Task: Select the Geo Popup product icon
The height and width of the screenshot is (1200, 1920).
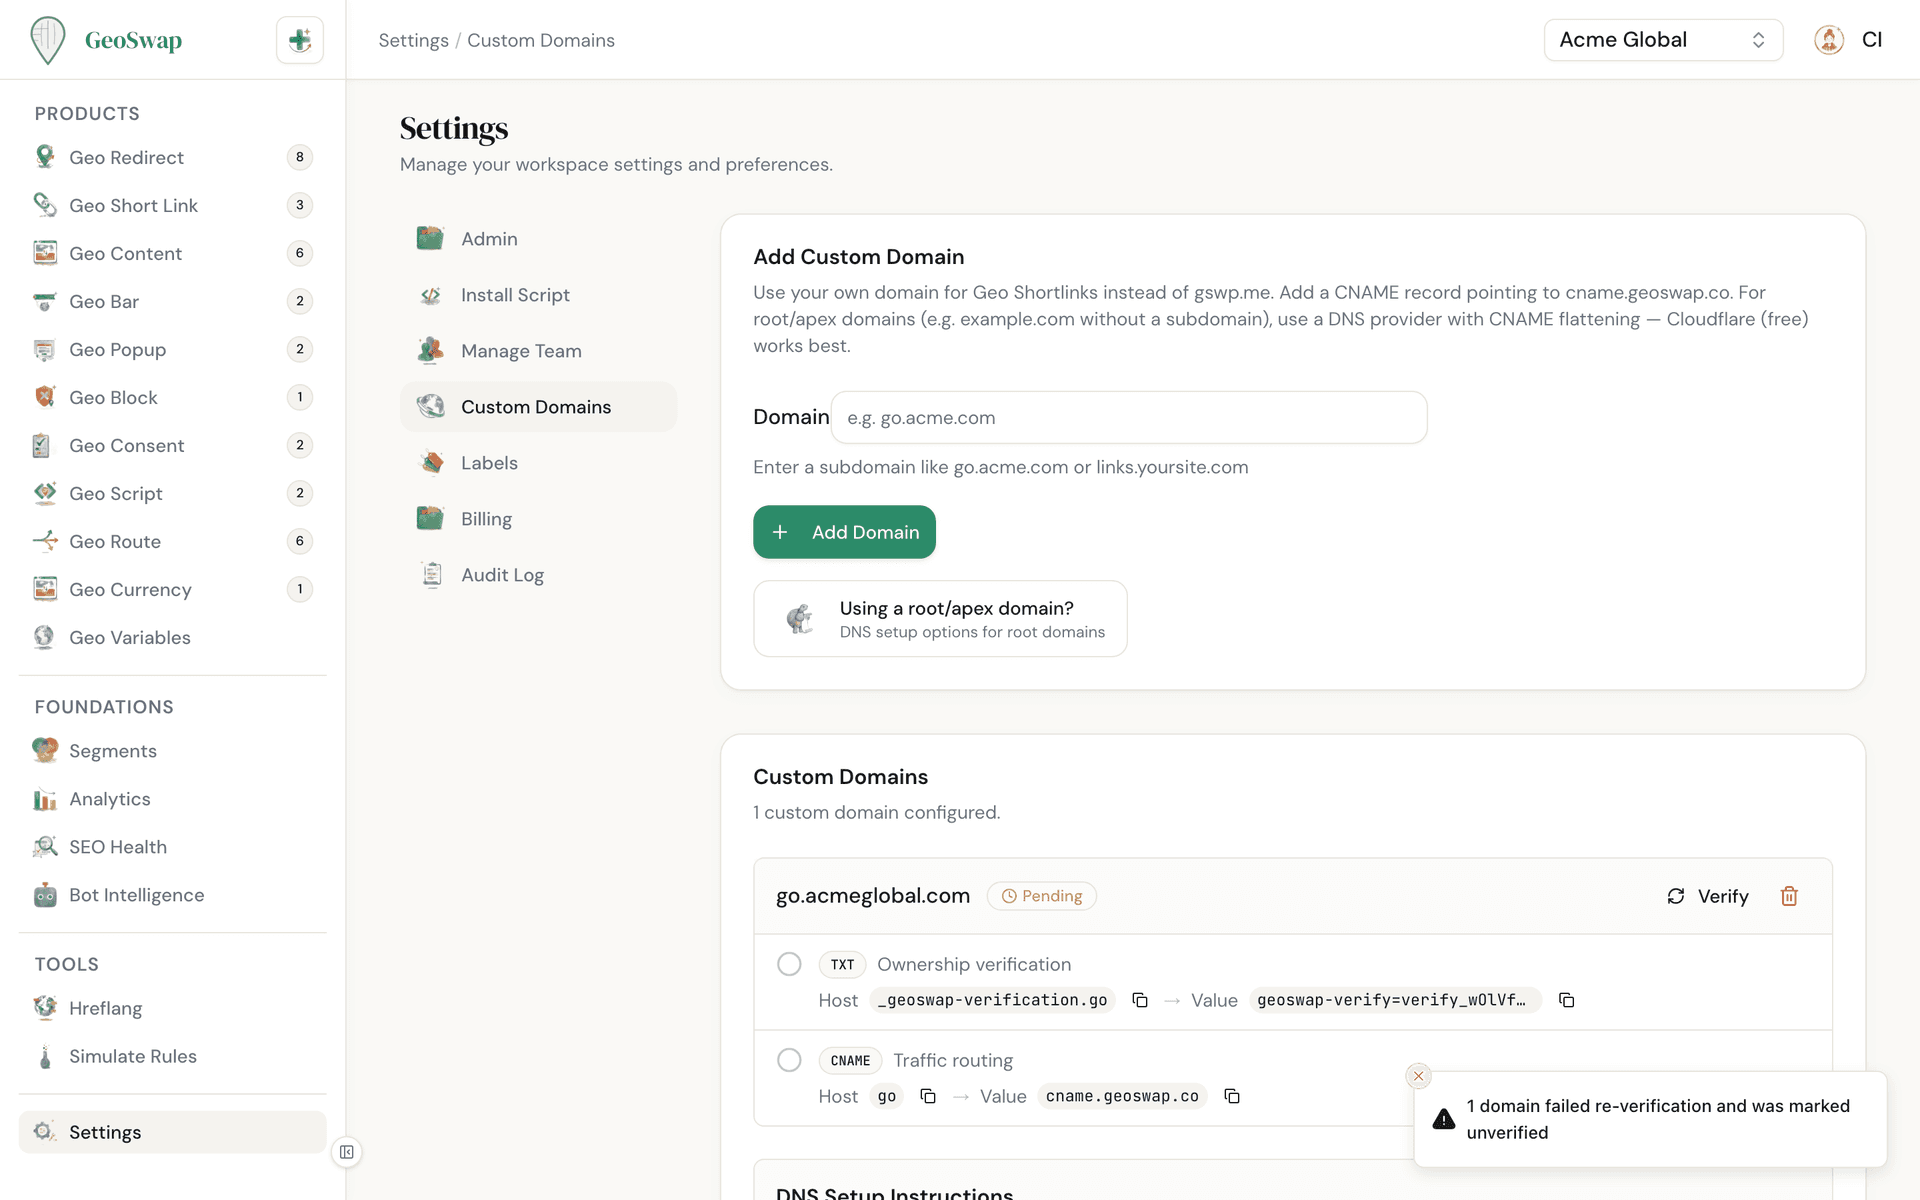Action: click(x=44, y=349)
